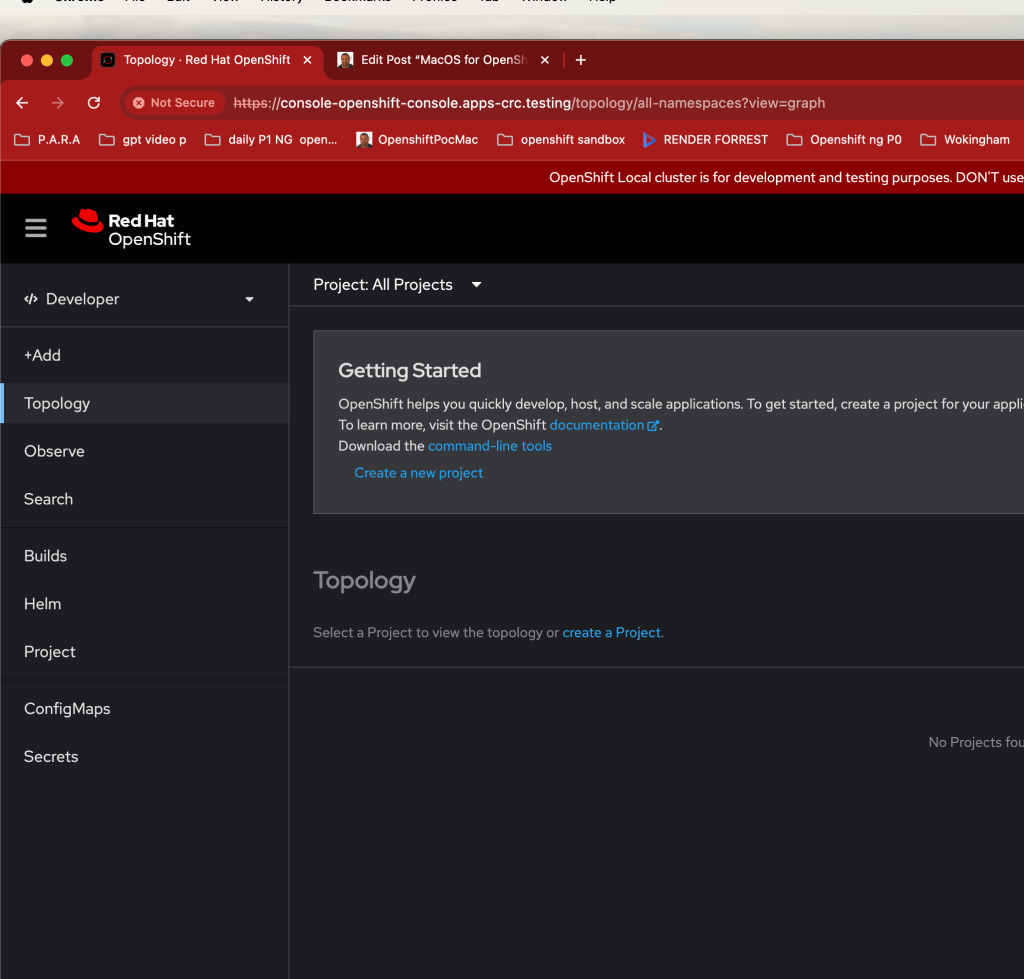Viewport: 1024px width, 979px height.
Task: Click the external link icon beside documentation
Action: point(652,425)
